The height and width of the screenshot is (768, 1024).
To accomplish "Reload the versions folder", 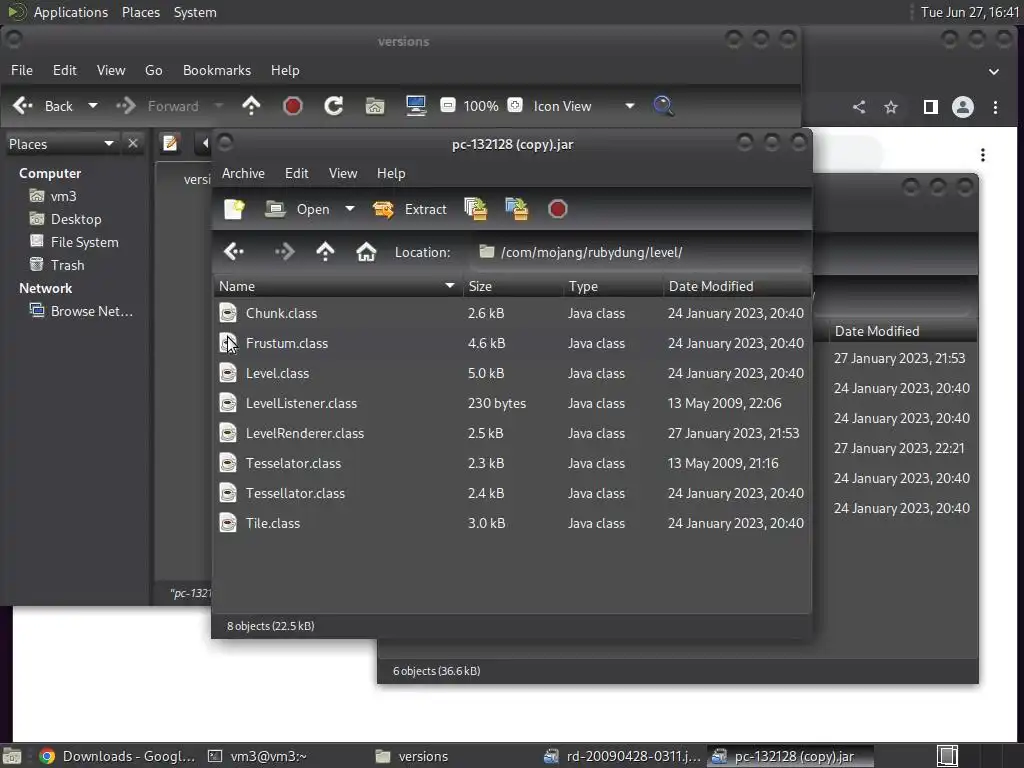I will point(334,106).
